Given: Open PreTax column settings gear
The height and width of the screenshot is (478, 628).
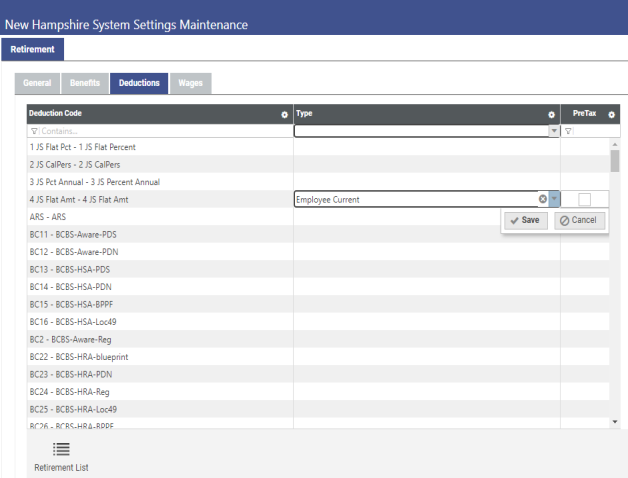Looking at the screenshot, I should click(x=612, y=115).
